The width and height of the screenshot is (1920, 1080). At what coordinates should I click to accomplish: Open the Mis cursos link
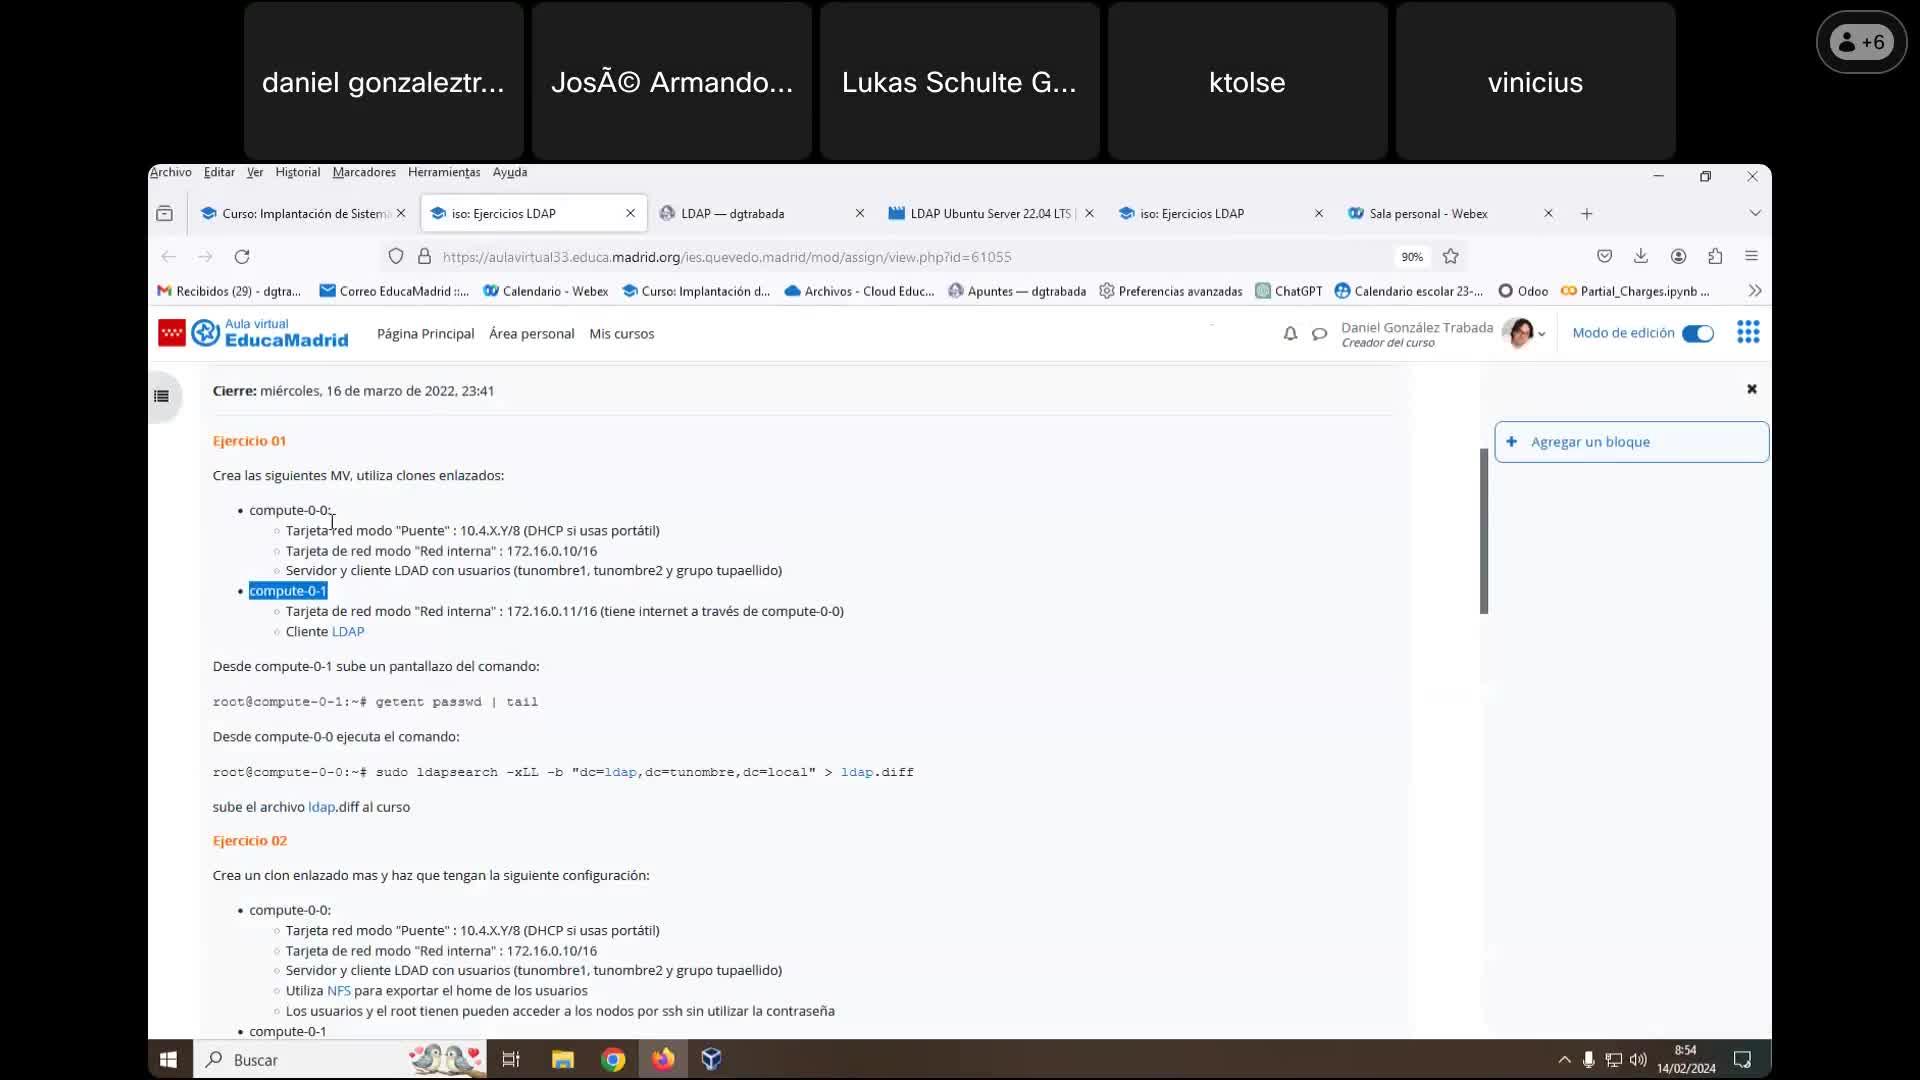[621, 334]
